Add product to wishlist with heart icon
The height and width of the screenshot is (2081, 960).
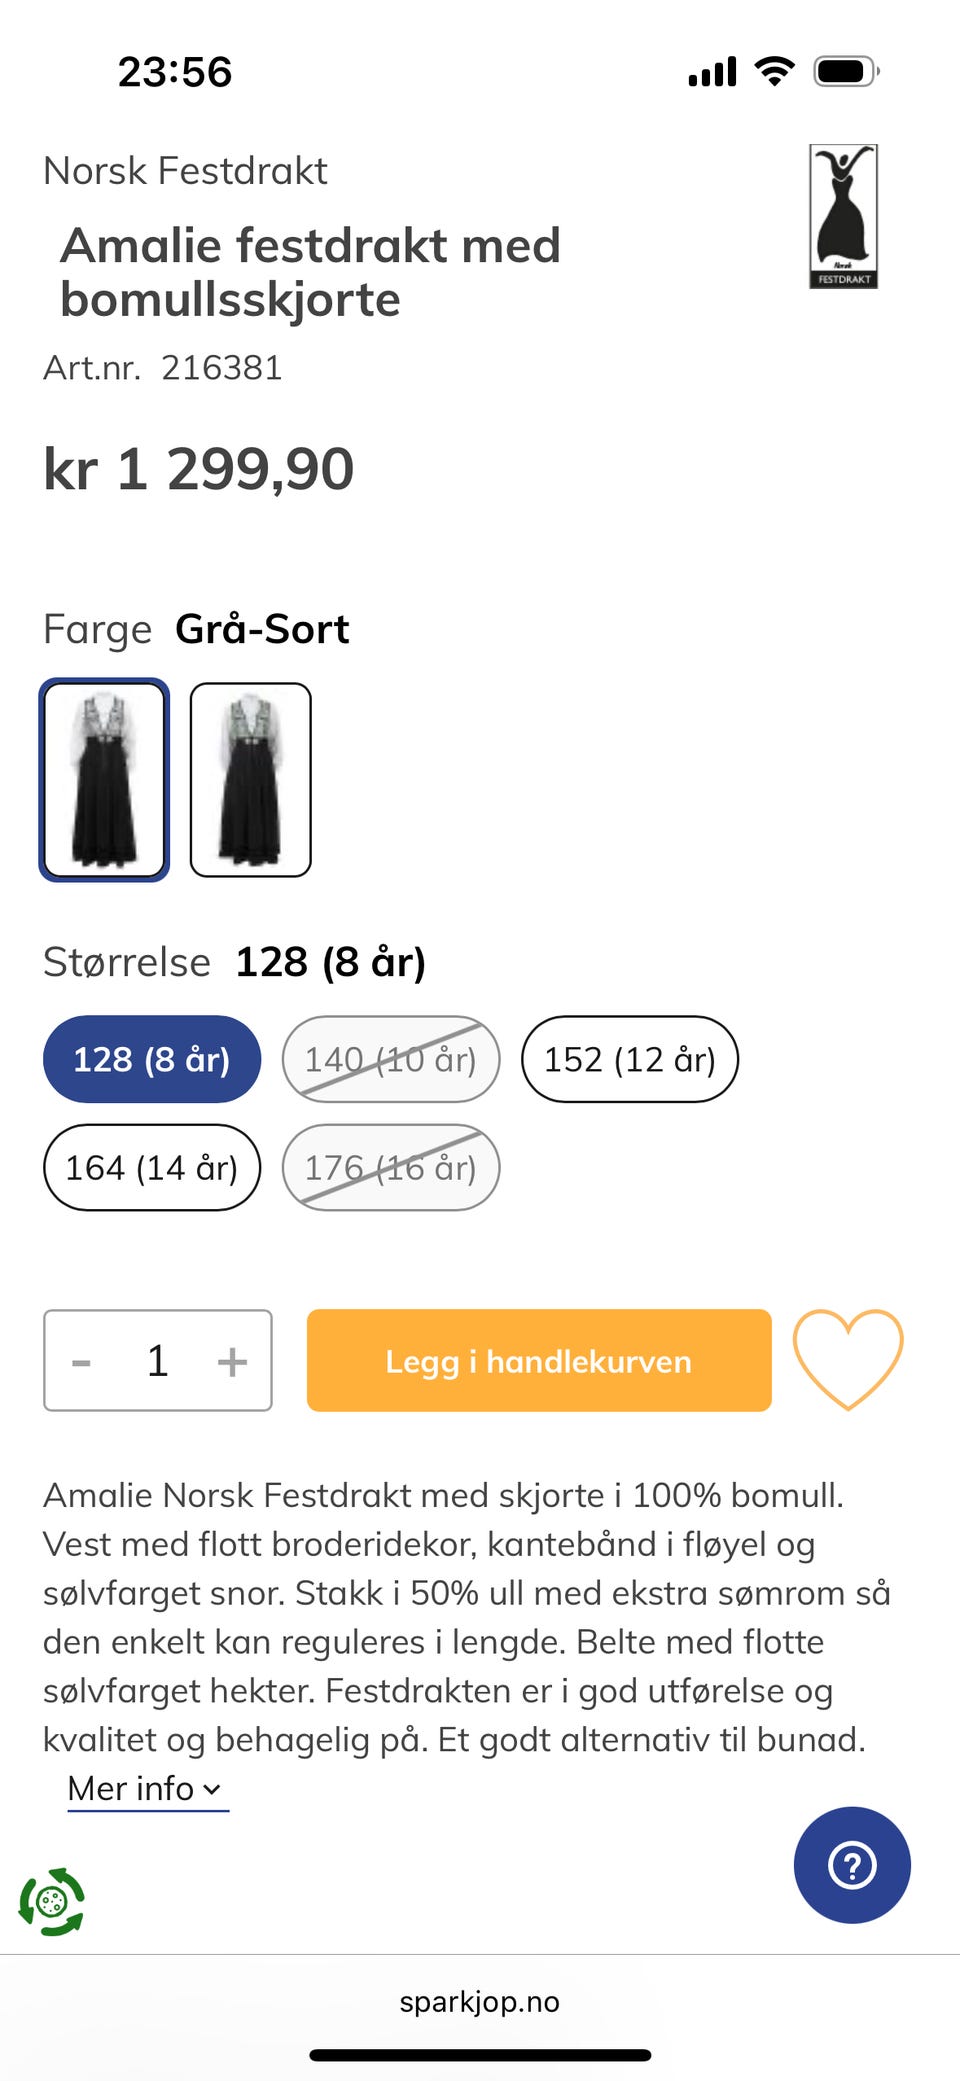pyautogui.click(x=848, y=1360)
